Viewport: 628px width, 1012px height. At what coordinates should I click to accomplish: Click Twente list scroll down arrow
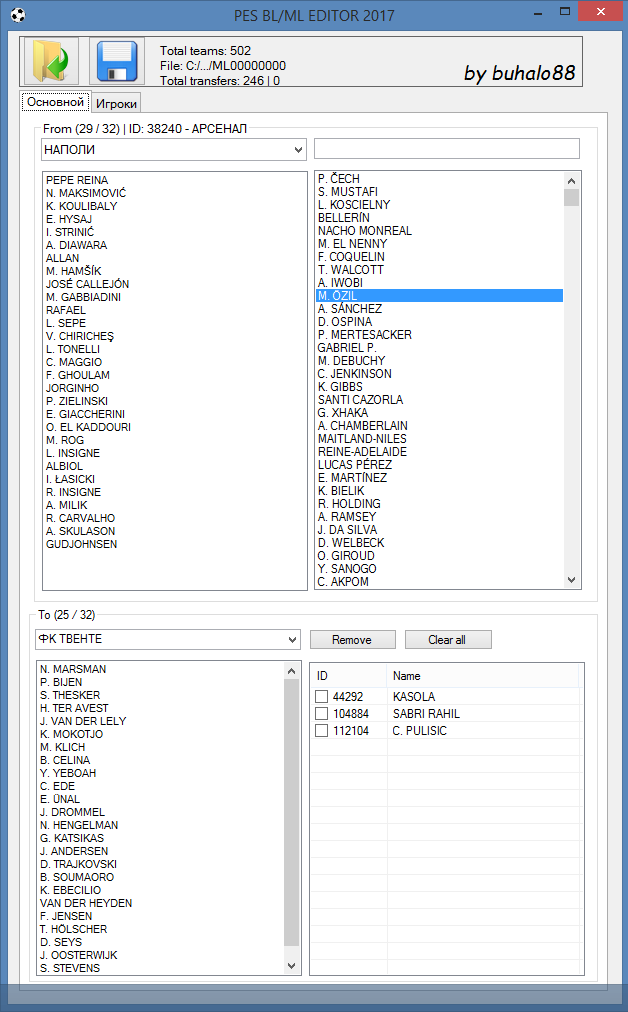291,966
